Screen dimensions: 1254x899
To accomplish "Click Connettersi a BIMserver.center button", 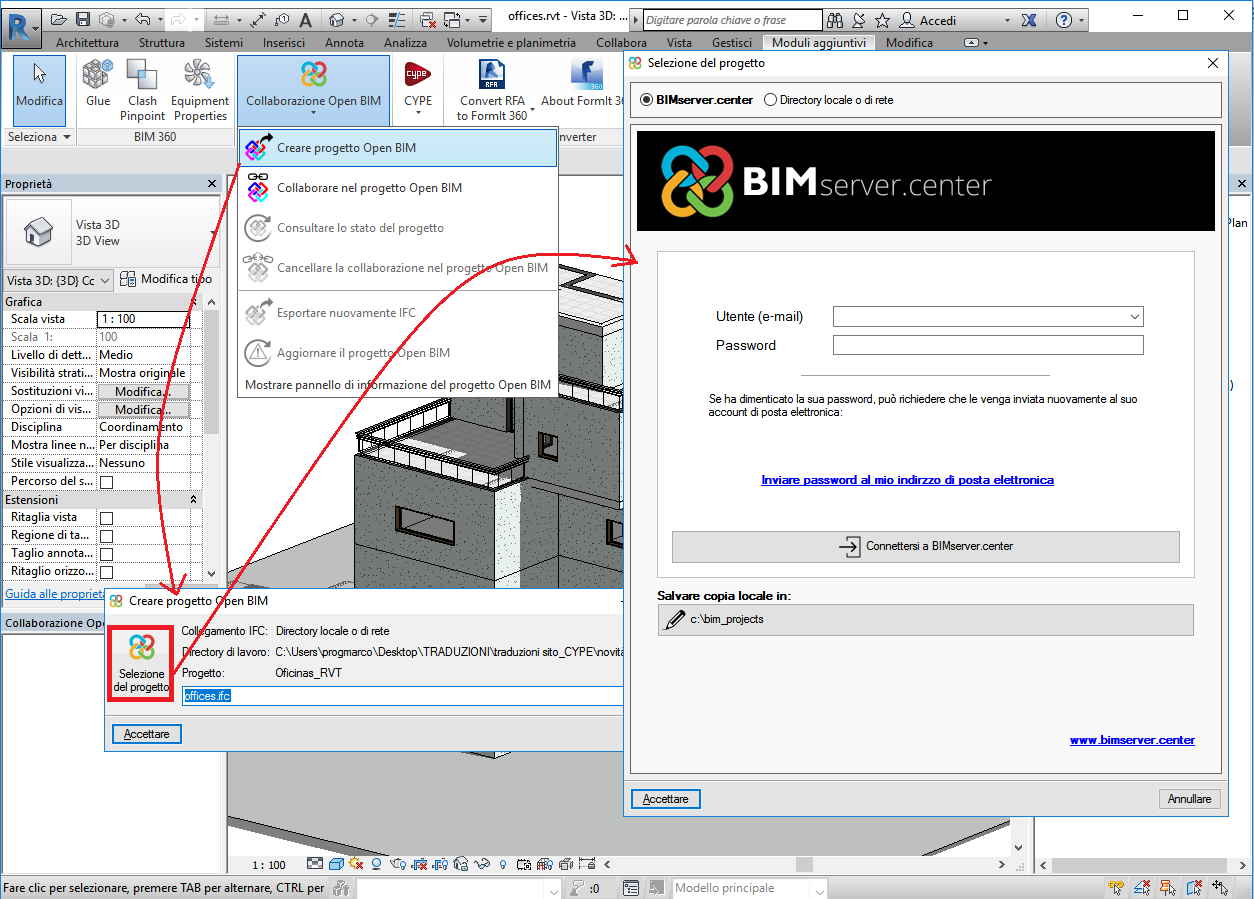I will [x=926, y=546].
